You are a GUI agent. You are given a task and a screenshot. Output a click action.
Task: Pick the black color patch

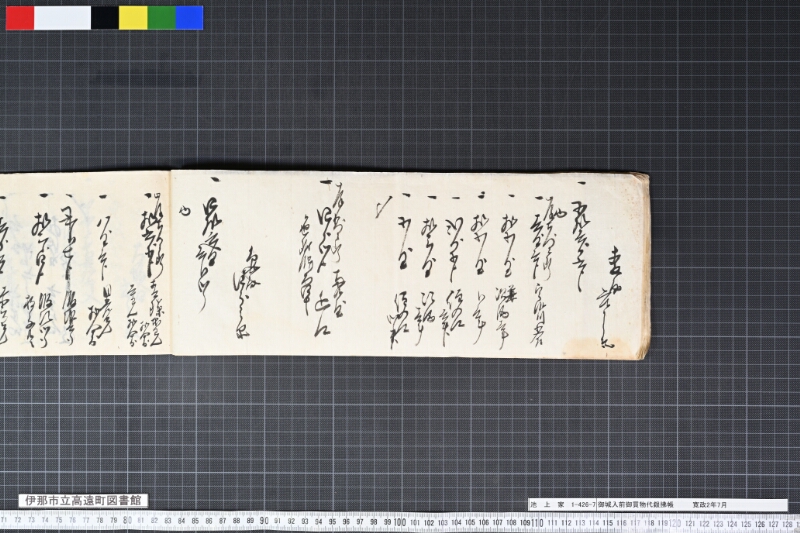(x=105, y=18)
